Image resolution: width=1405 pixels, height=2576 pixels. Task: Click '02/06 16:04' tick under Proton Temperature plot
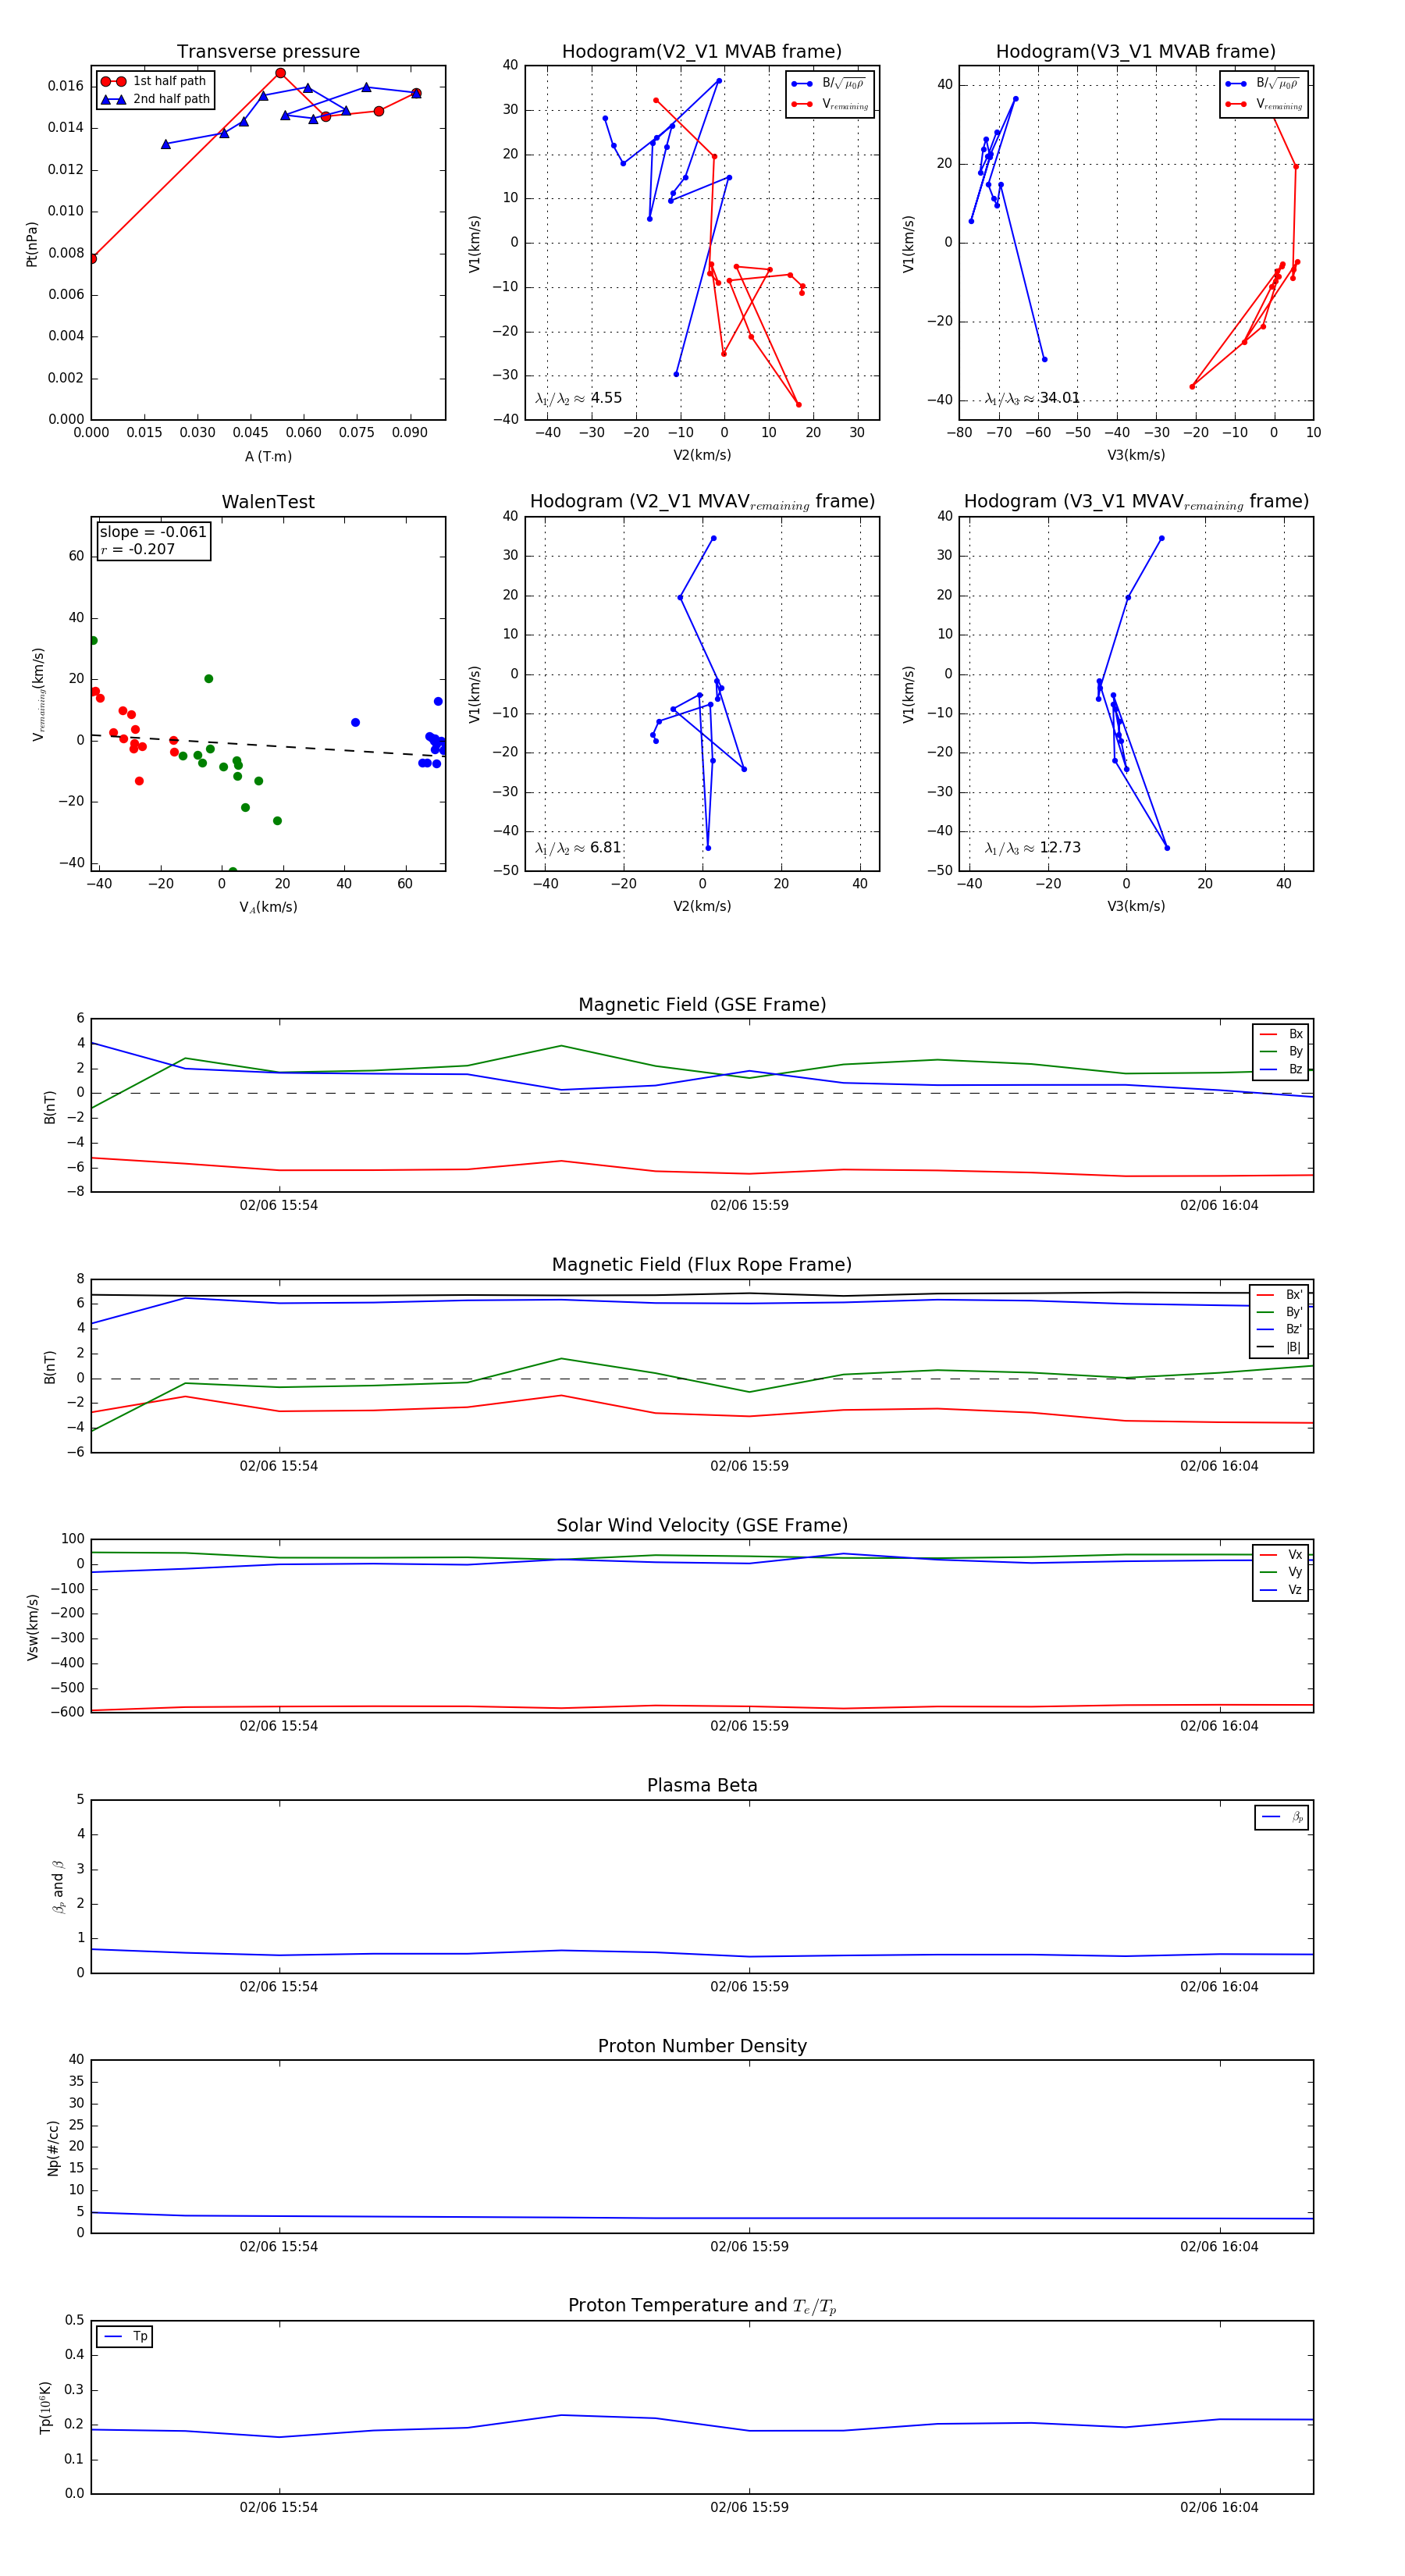[1219, 2507]
